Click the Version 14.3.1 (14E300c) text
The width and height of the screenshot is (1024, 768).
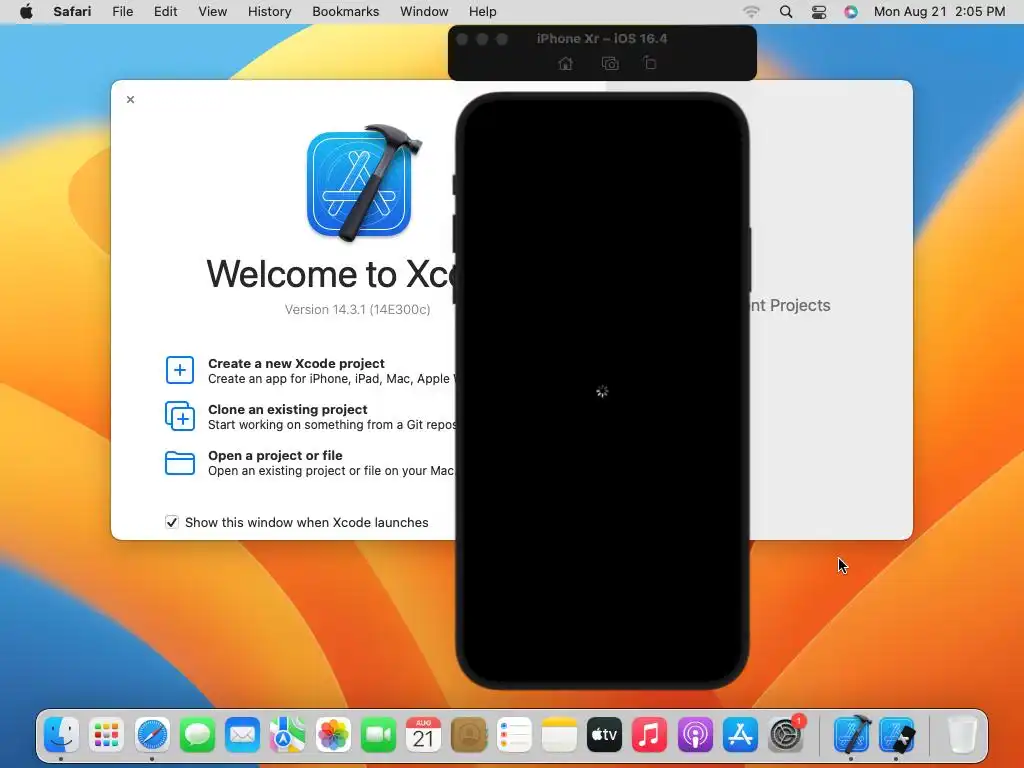357,310
